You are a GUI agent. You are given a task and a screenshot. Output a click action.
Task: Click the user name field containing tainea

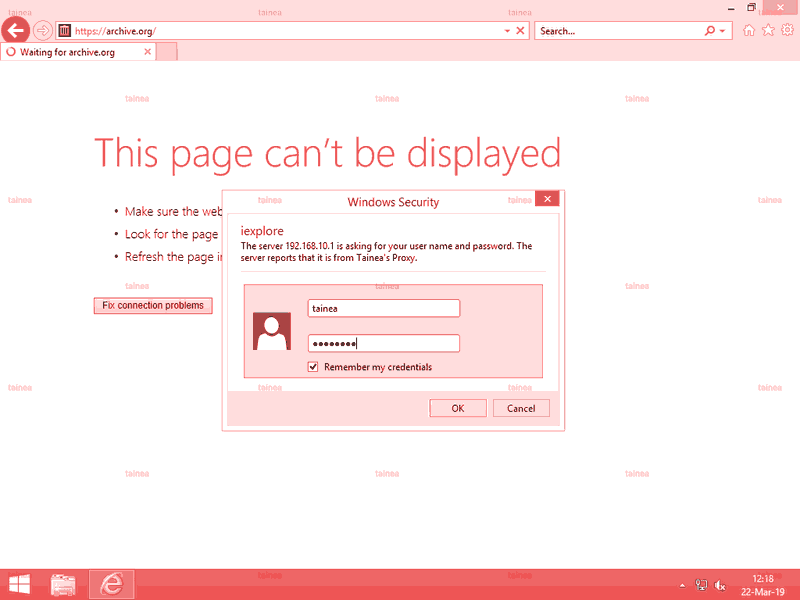coord(384,308)
